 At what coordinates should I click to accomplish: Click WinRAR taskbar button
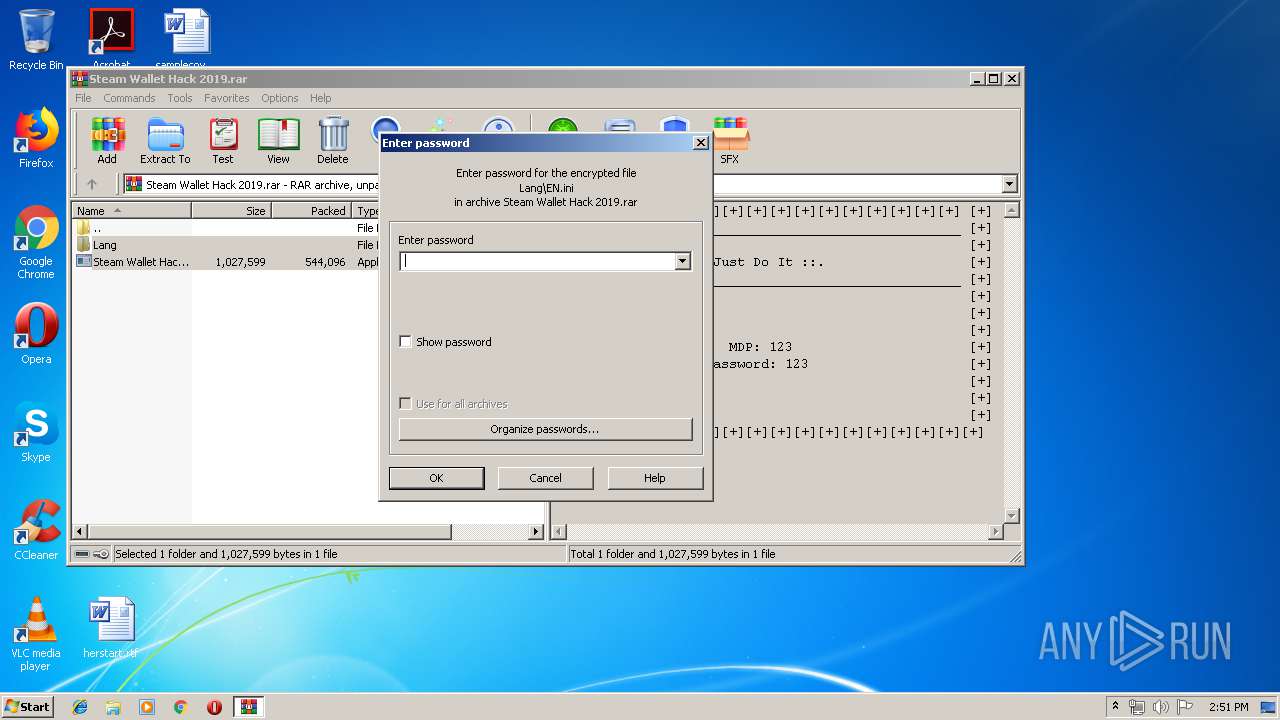click(248, 707)
